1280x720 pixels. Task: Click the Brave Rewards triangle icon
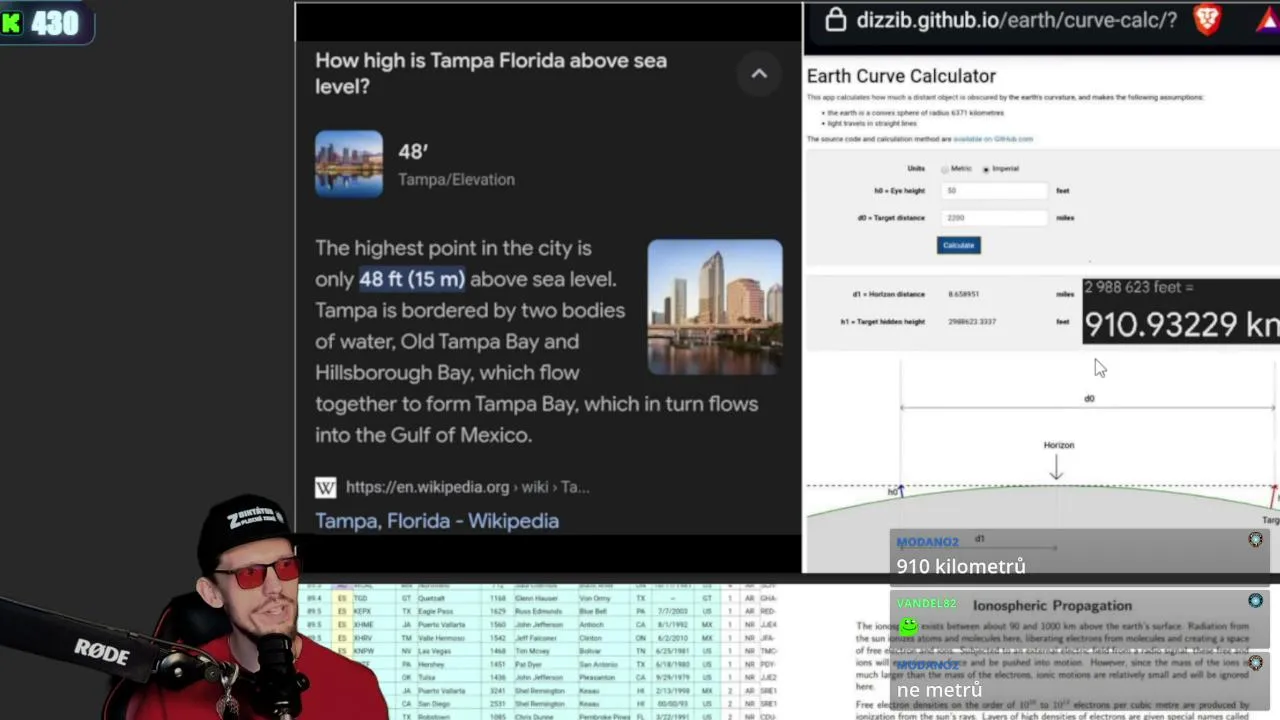(1267, 20)
